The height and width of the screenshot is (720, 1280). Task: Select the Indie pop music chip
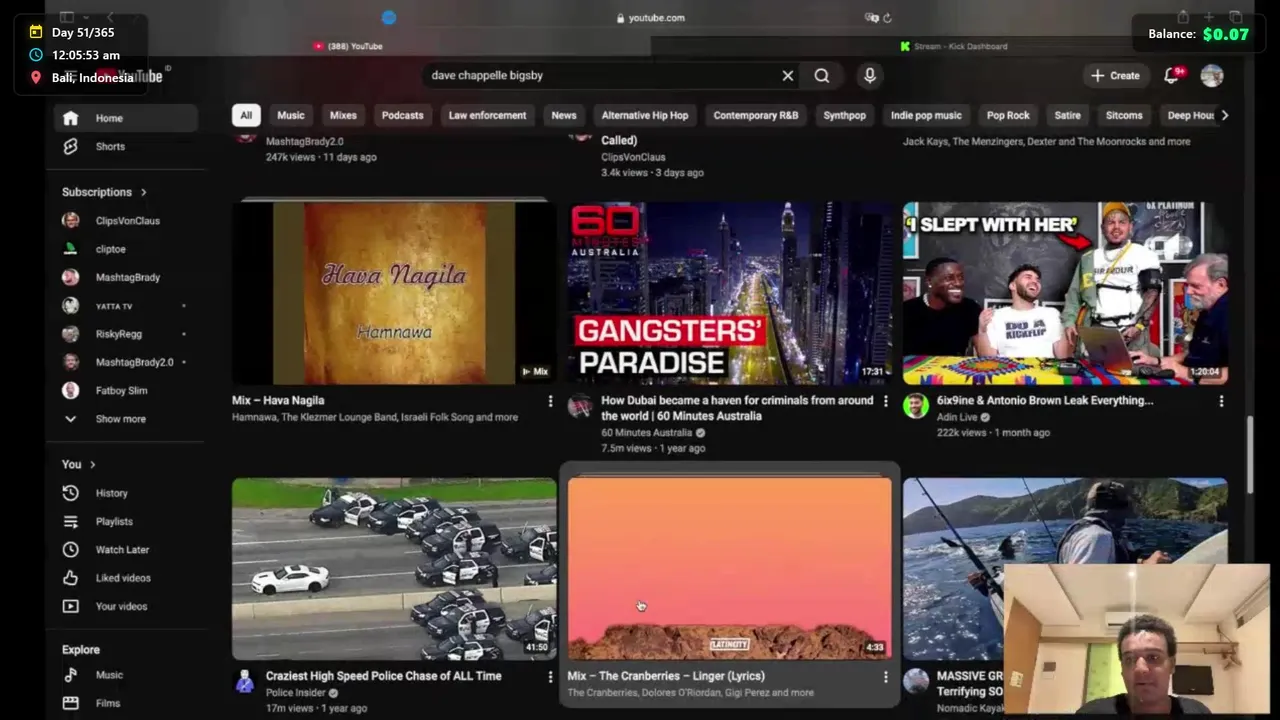(x=926, y=115)
